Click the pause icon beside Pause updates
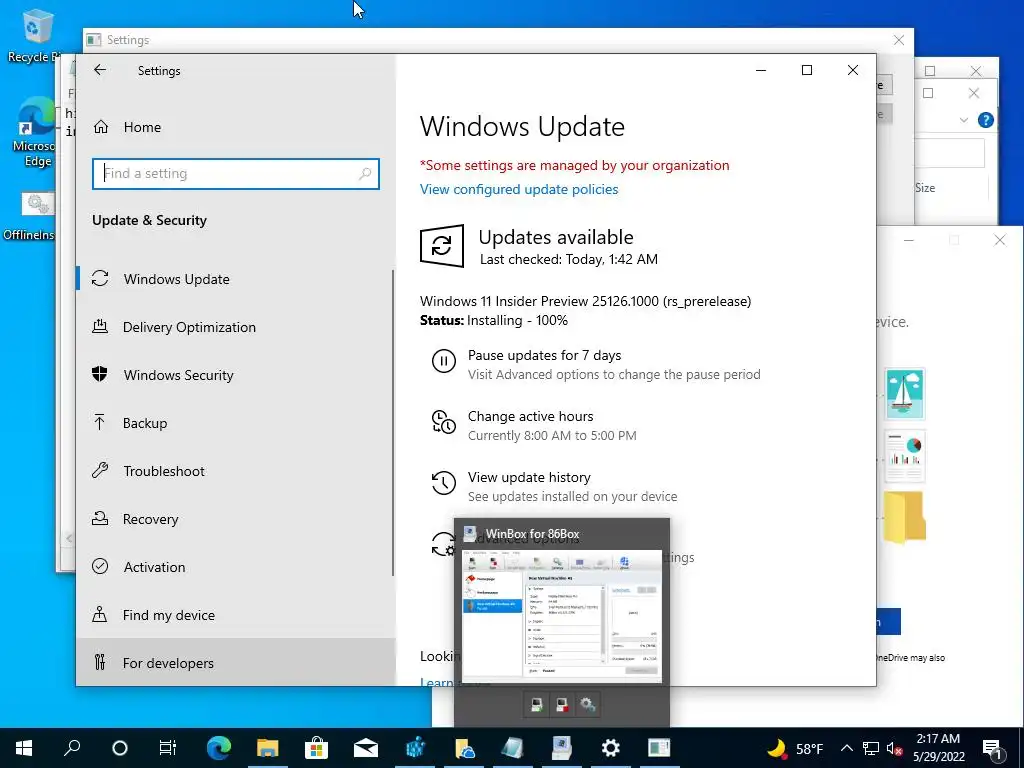 (443, 360)
